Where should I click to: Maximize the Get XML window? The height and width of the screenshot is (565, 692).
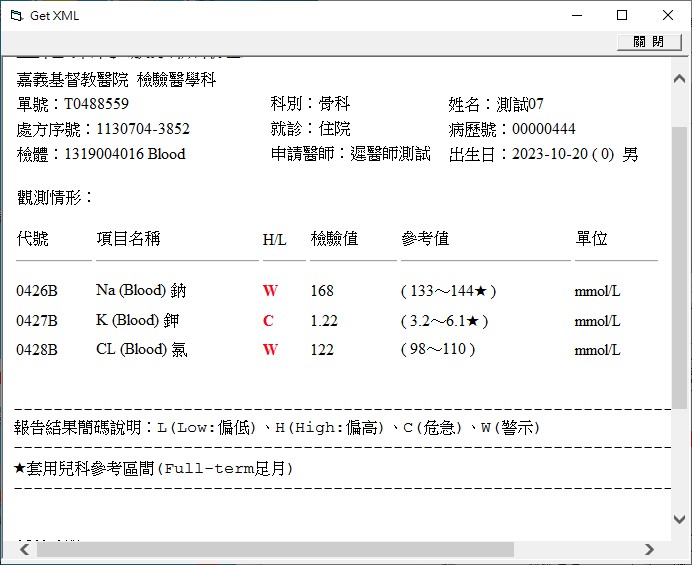click(x=622, y=15)
